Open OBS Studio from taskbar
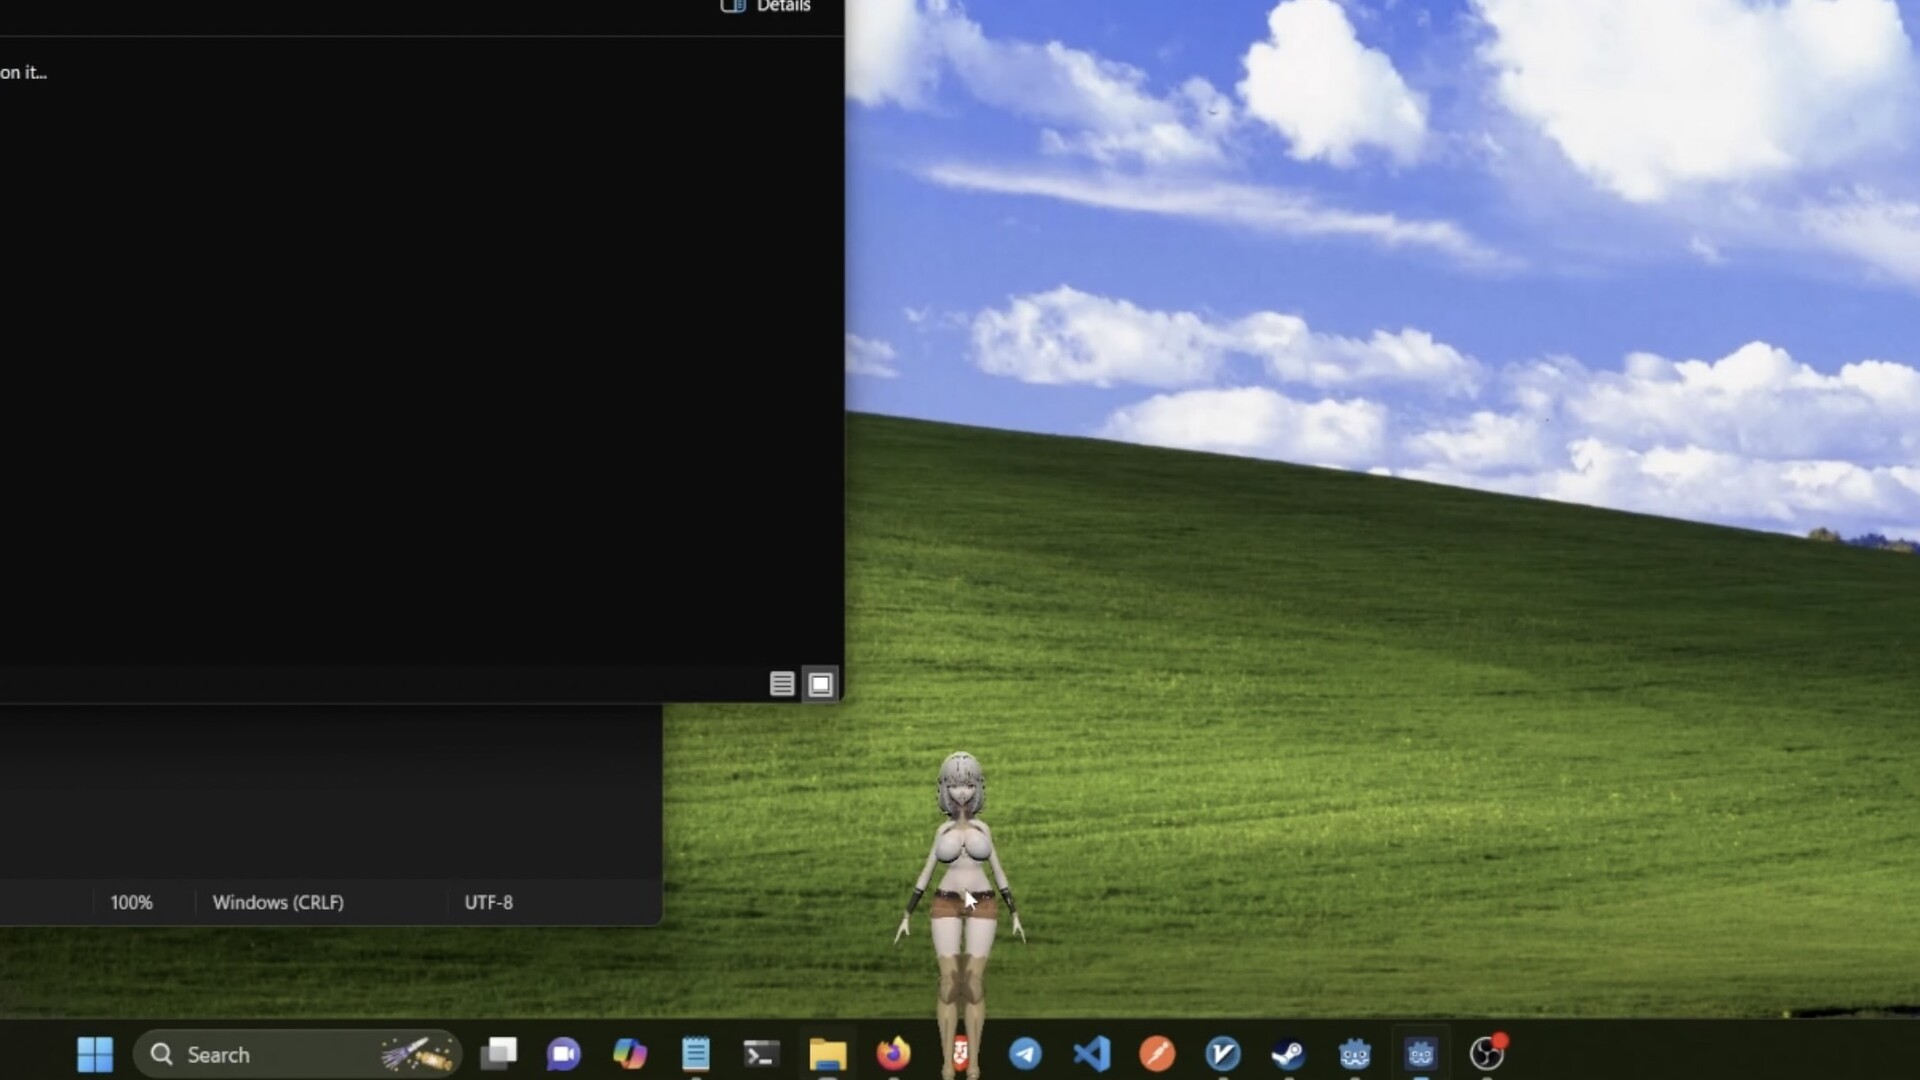The image size is (1920, 1080). 1486,1054
